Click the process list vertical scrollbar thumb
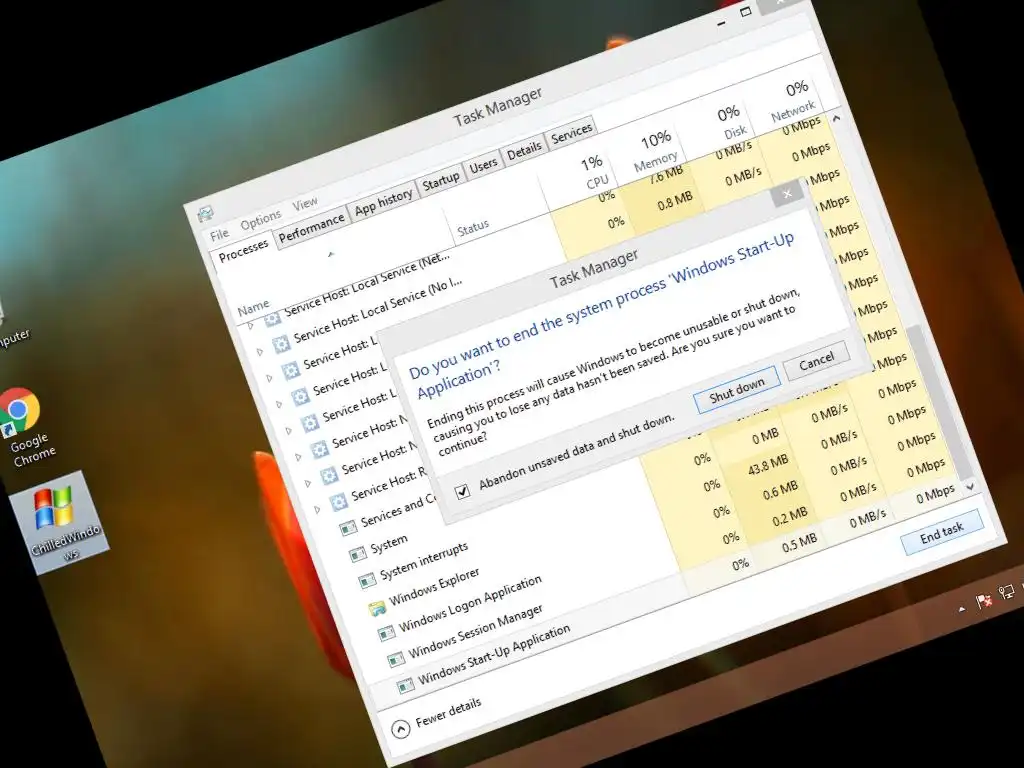Screen dimensions: 1024x768 [x=940, y=402]
